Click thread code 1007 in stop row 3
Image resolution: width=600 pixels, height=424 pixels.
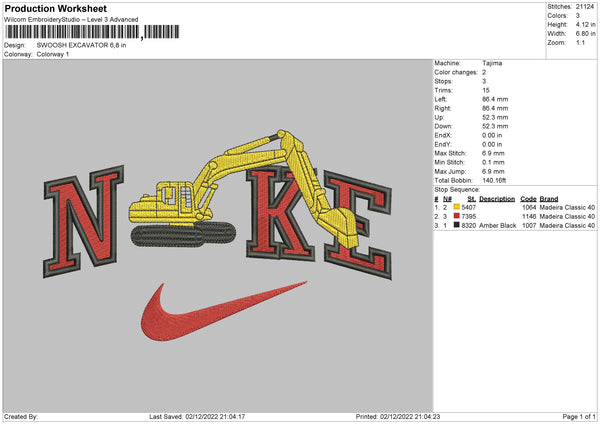pyautogui.click(x=529, y=226)
